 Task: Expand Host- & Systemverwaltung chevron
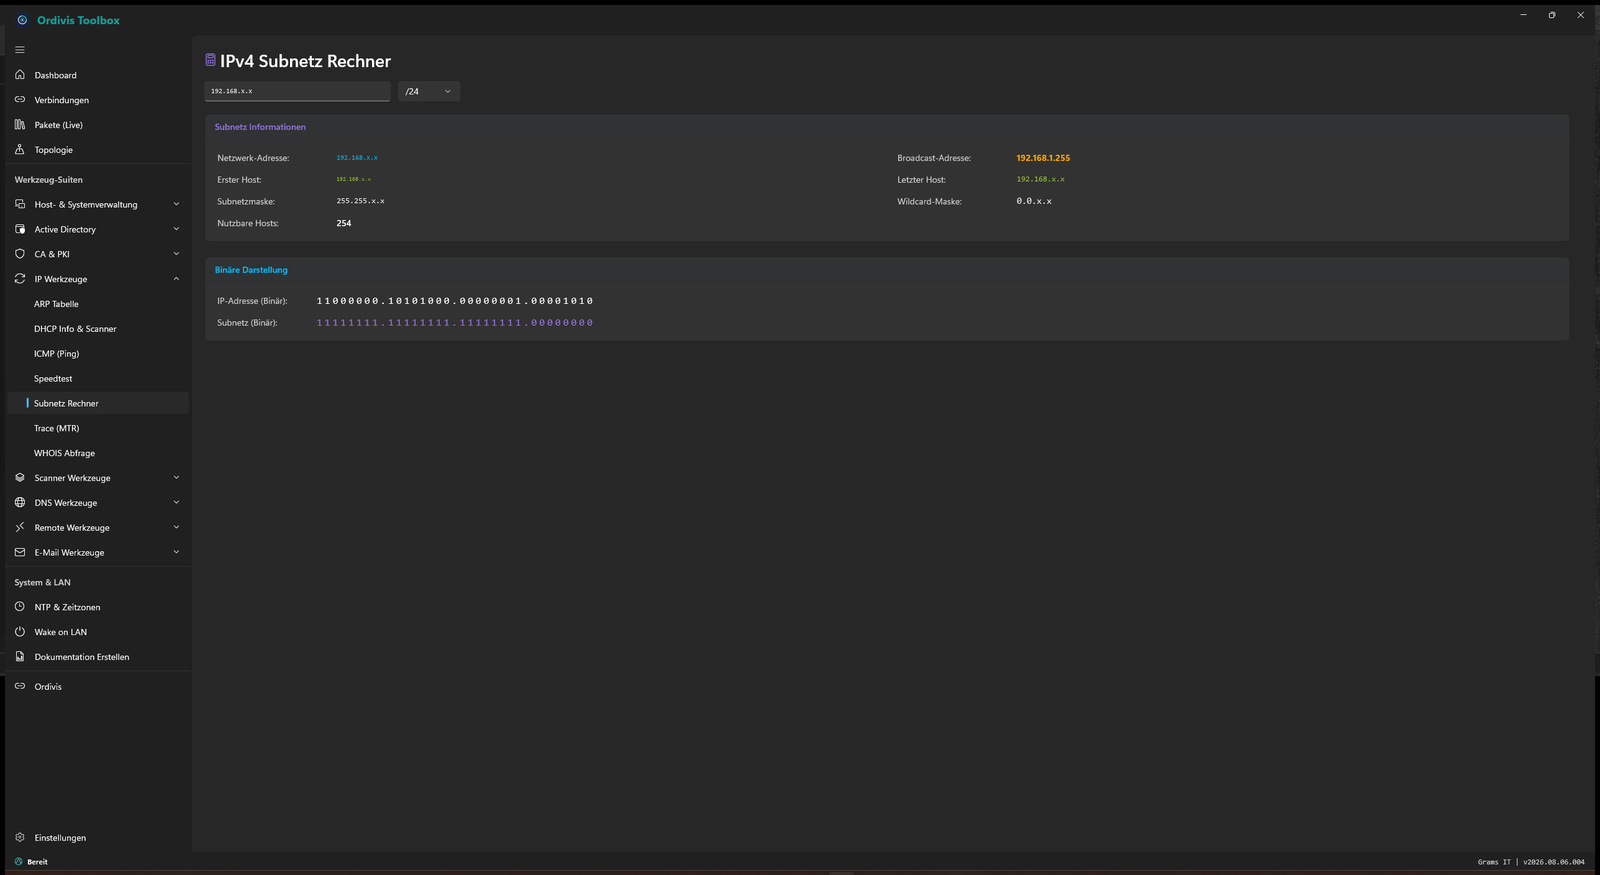coord(176,204)
